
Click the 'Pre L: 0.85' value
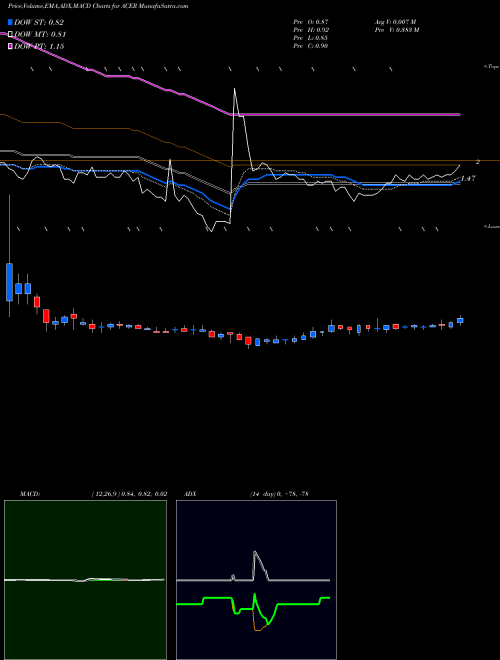pyautogui.click(x=311, y=38)
